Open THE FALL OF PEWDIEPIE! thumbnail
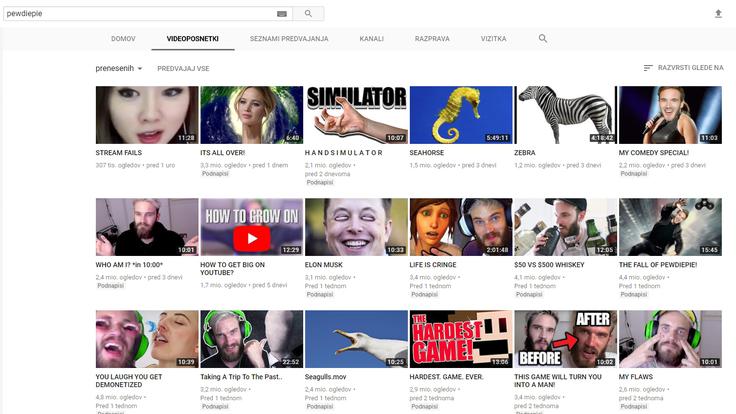The image size is (736, 414). coord(670,227)
